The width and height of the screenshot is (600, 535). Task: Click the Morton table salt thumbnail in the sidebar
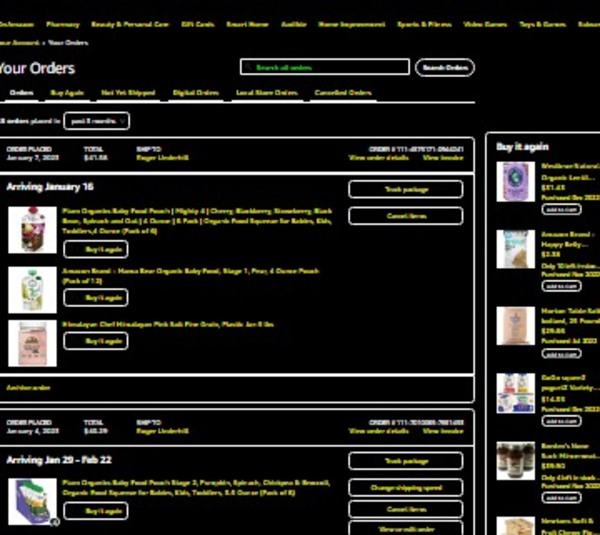tap(516, 326)
